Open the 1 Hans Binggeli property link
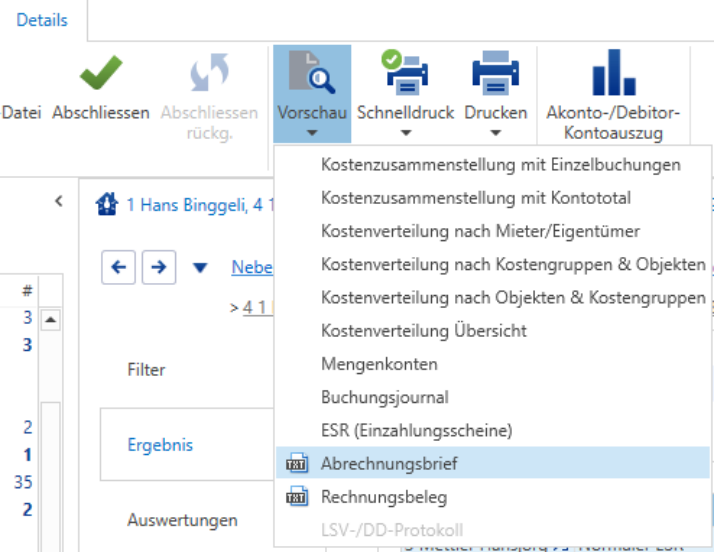 (200, 205)
